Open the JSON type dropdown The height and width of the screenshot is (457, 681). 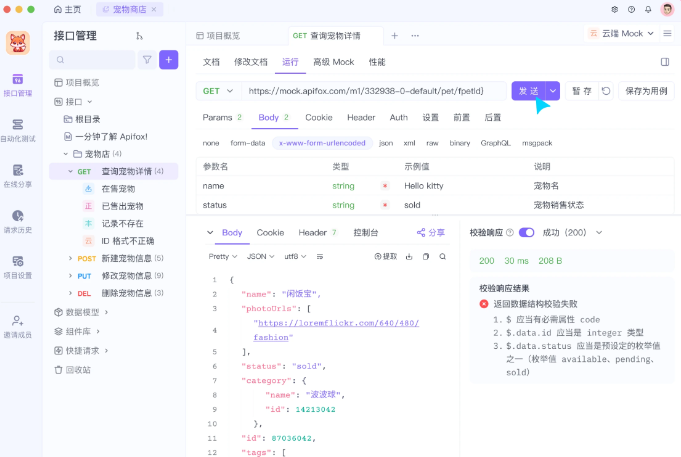click(261, 257)
